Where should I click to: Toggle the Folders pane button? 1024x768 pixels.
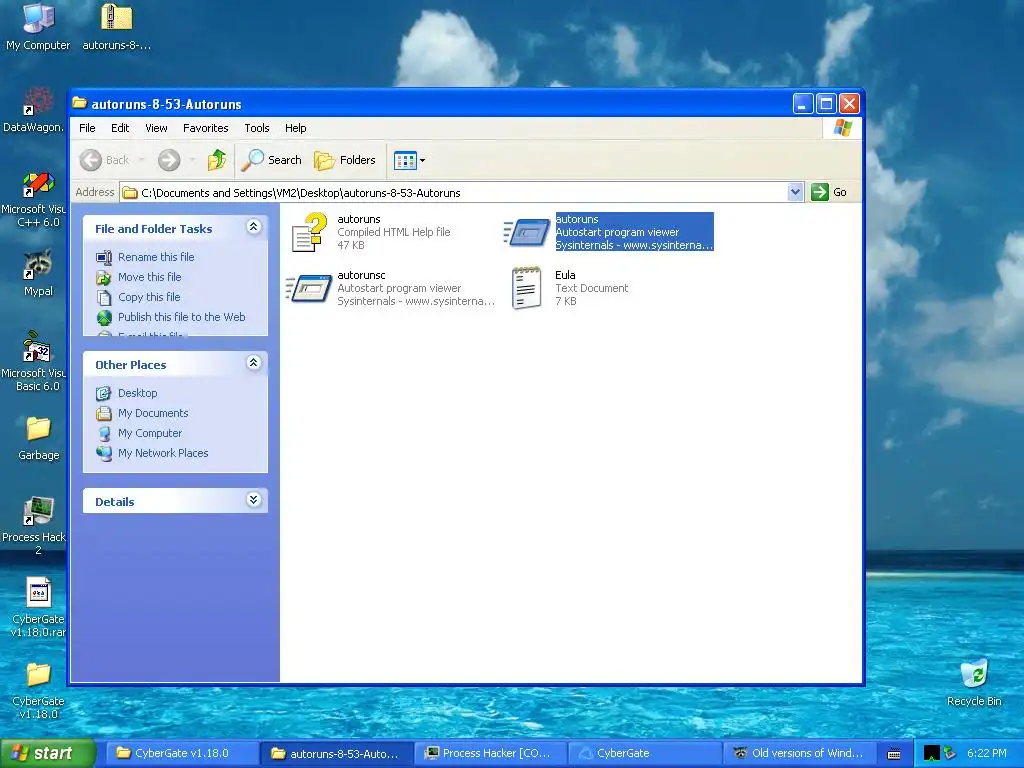[x=345, y=160]
